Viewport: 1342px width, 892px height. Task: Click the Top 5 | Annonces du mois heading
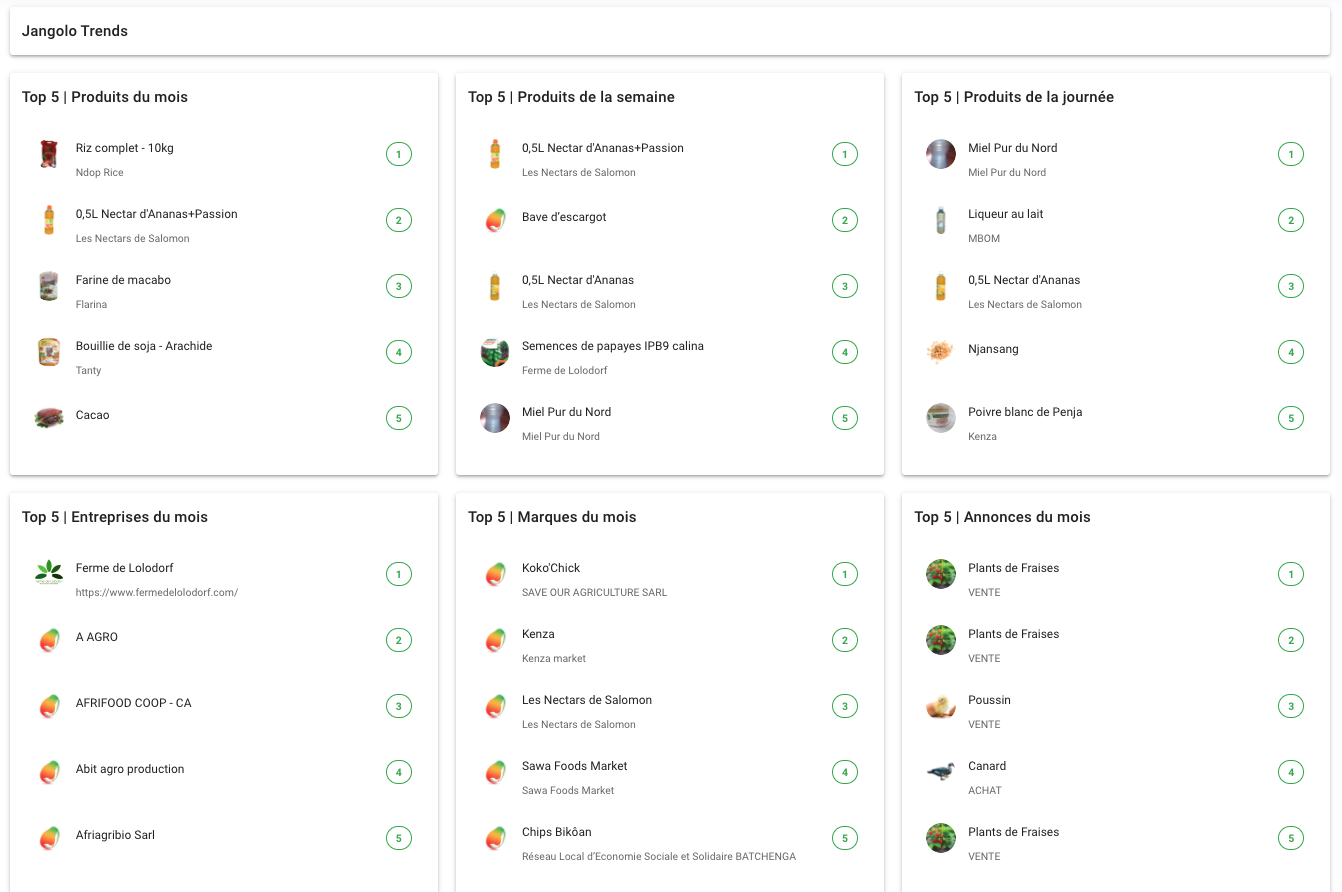point(1002,517)
